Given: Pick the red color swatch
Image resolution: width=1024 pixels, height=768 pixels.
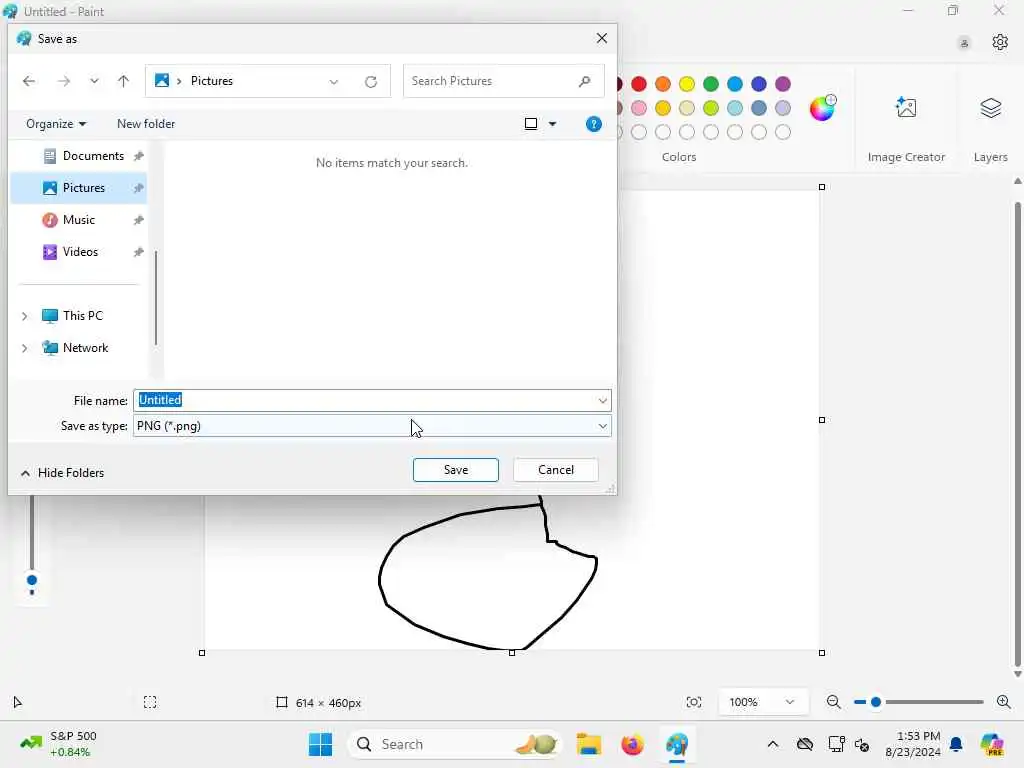Looking at the screenshot, I should tap(639, 84).
